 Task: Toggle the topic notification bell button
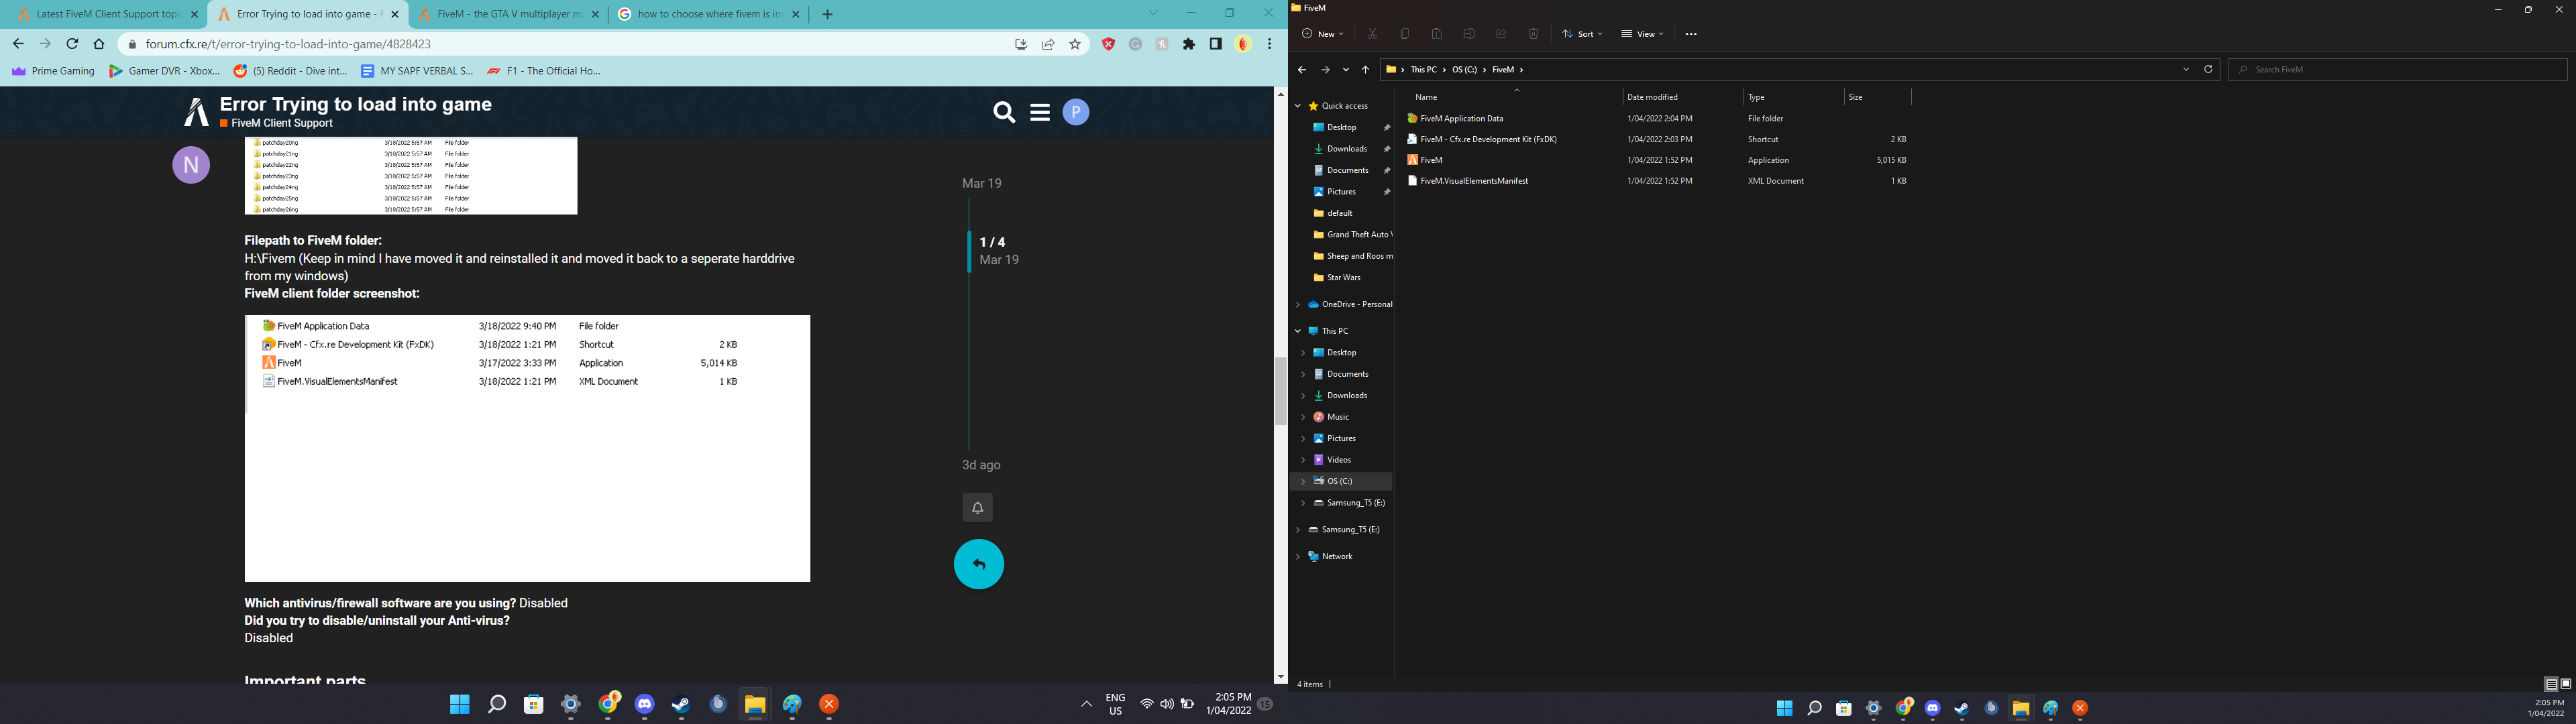pyautogui.click(x=978, y=508)
